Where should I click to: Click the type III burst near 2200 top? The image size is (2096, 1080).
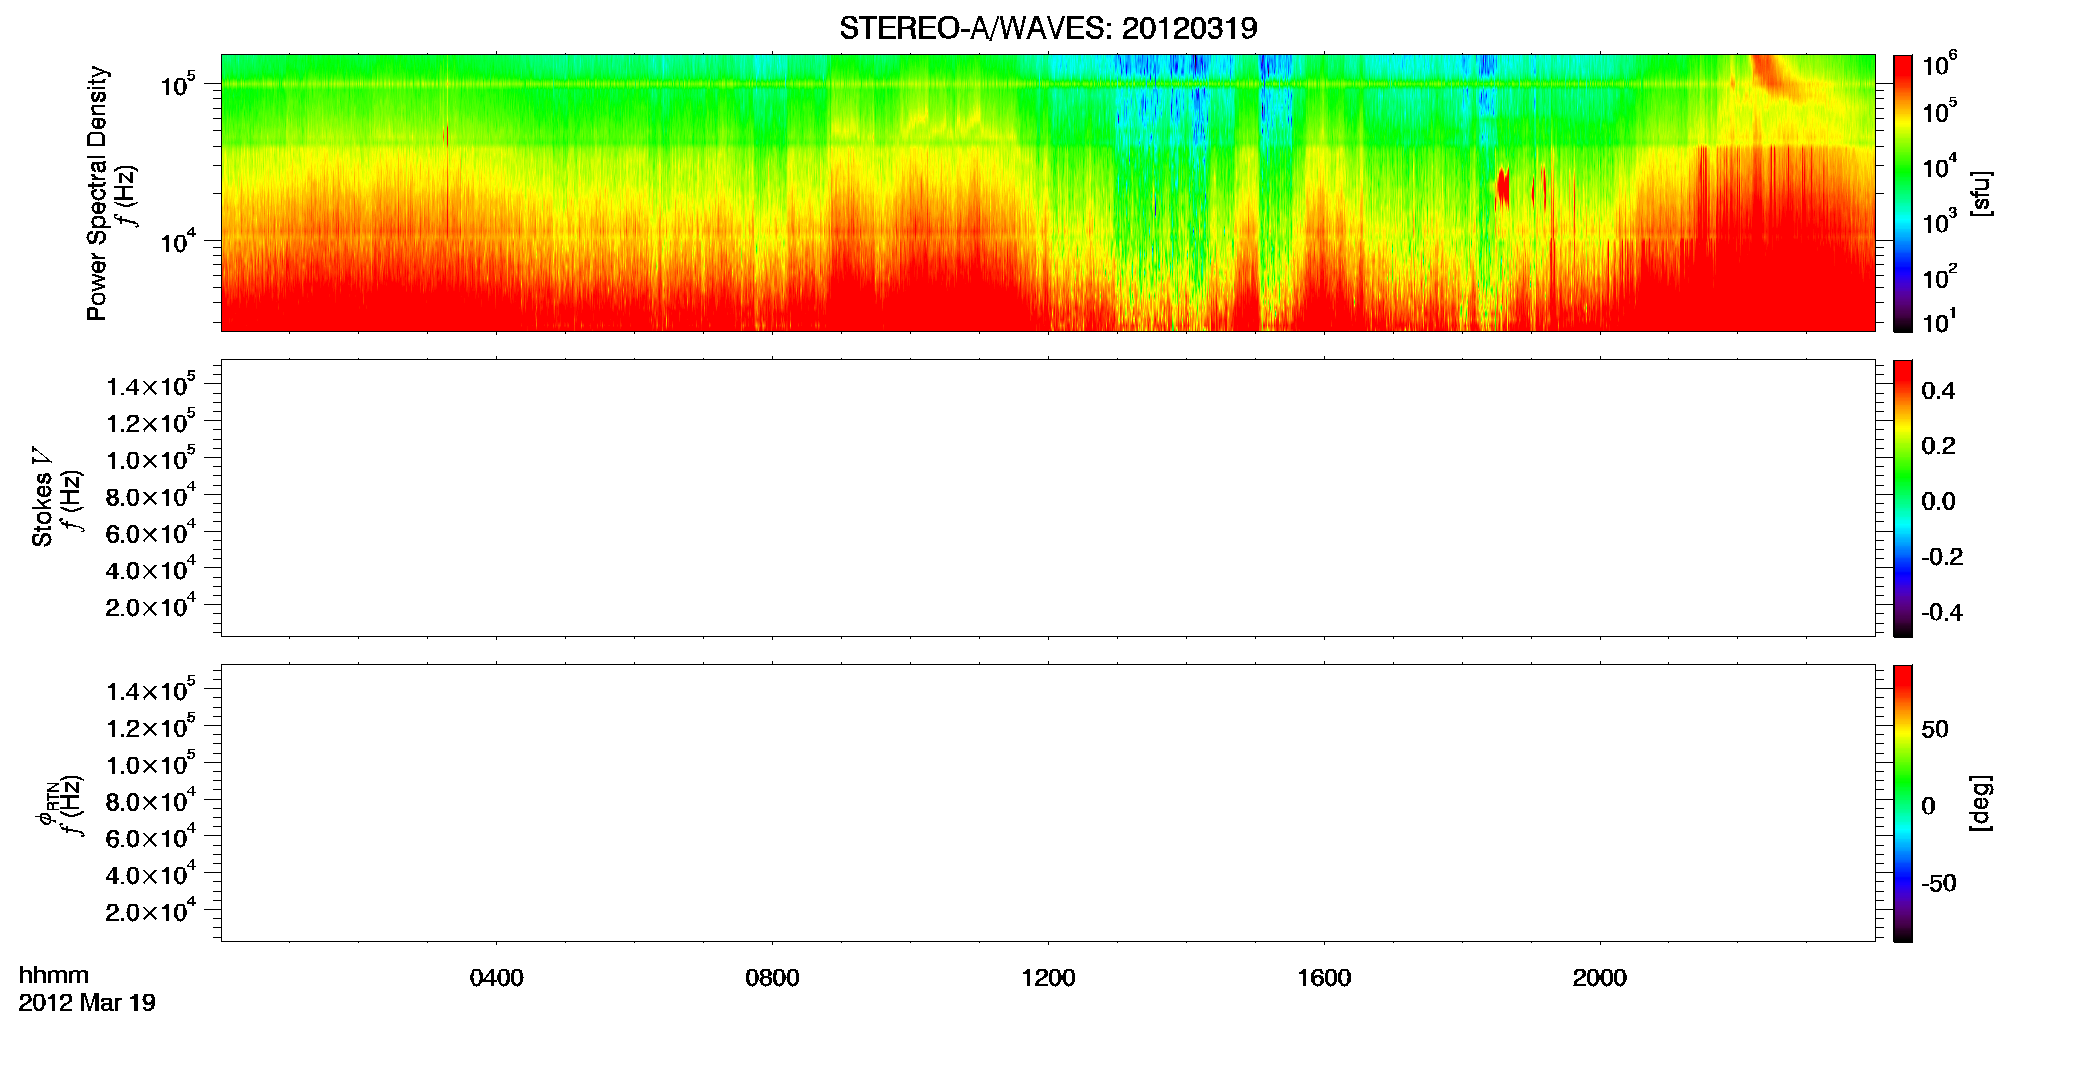pyautogui.click(x=1776, y=76)
